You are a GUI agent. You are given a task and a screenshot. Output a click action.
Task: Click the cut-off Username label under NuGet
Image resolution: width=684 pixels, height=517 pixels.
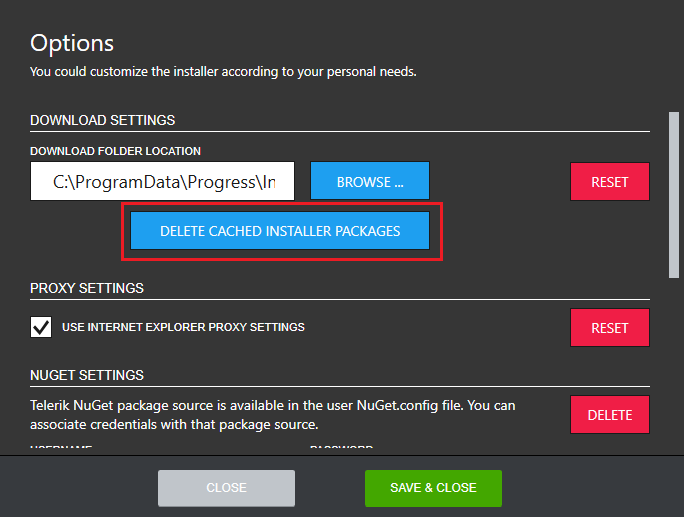click(61, 448)
